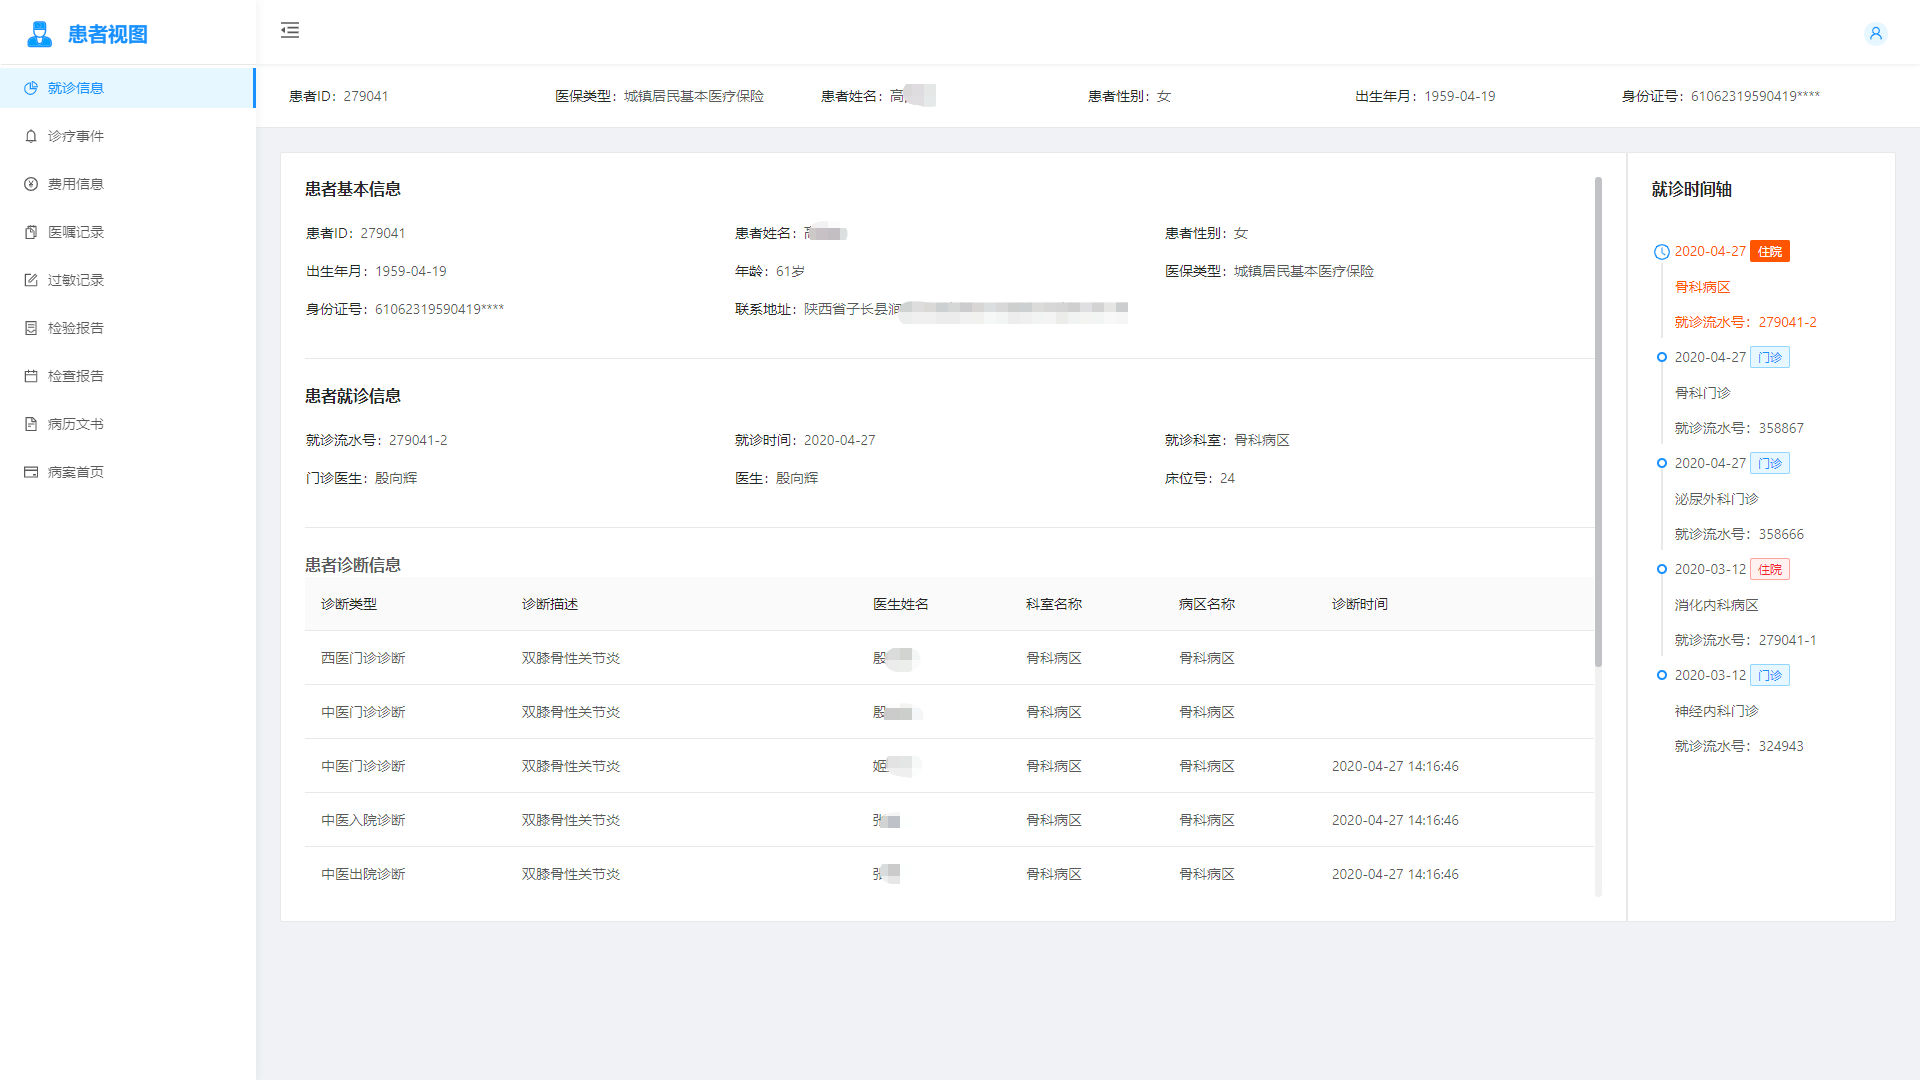
Task: Click the 费用信息 yen coin icon
Action: (x=31, y=184)
